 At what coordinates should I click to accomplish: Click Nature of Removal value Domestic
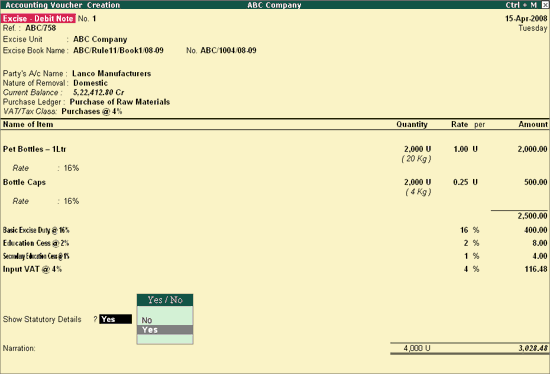pos(90,83)
